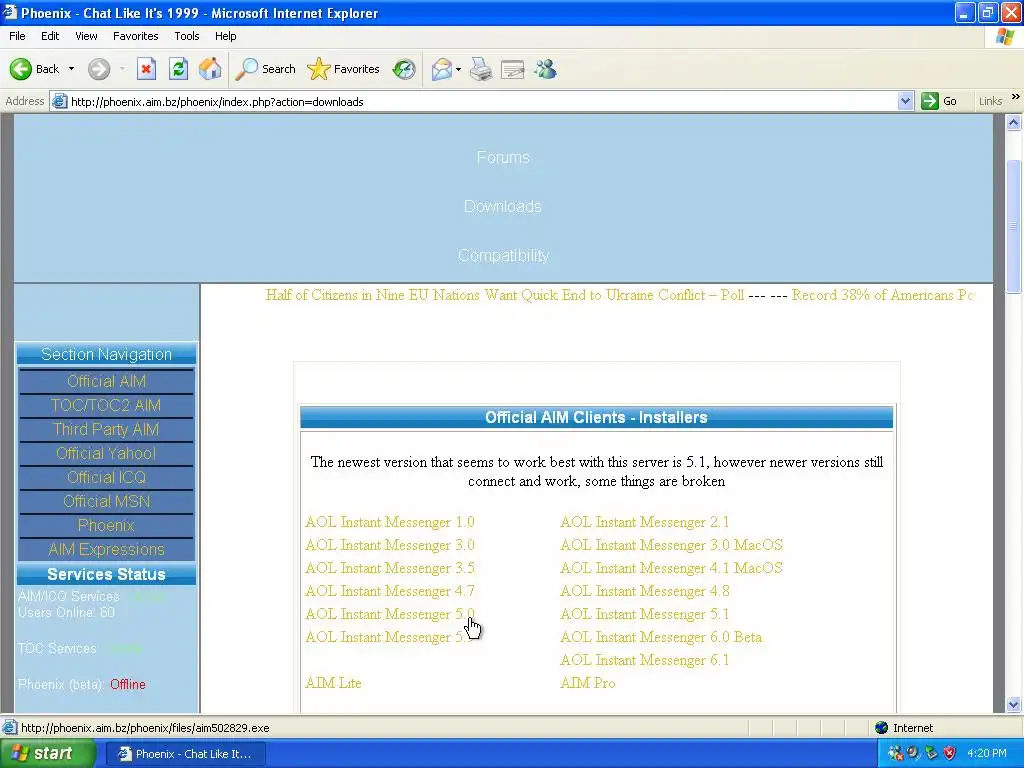Select Official AIM in Section Navigation
The height and width of the screenshot is (768, 1024).
(106, 381)
